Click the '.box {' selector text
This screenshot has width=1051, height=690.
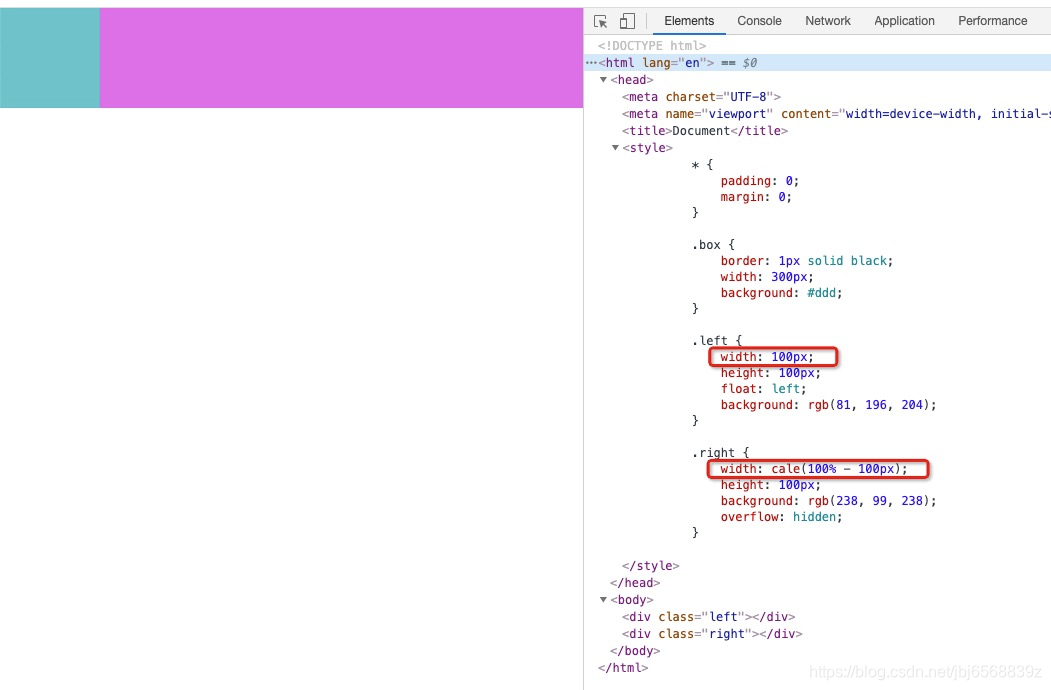(x=713, y=245)
